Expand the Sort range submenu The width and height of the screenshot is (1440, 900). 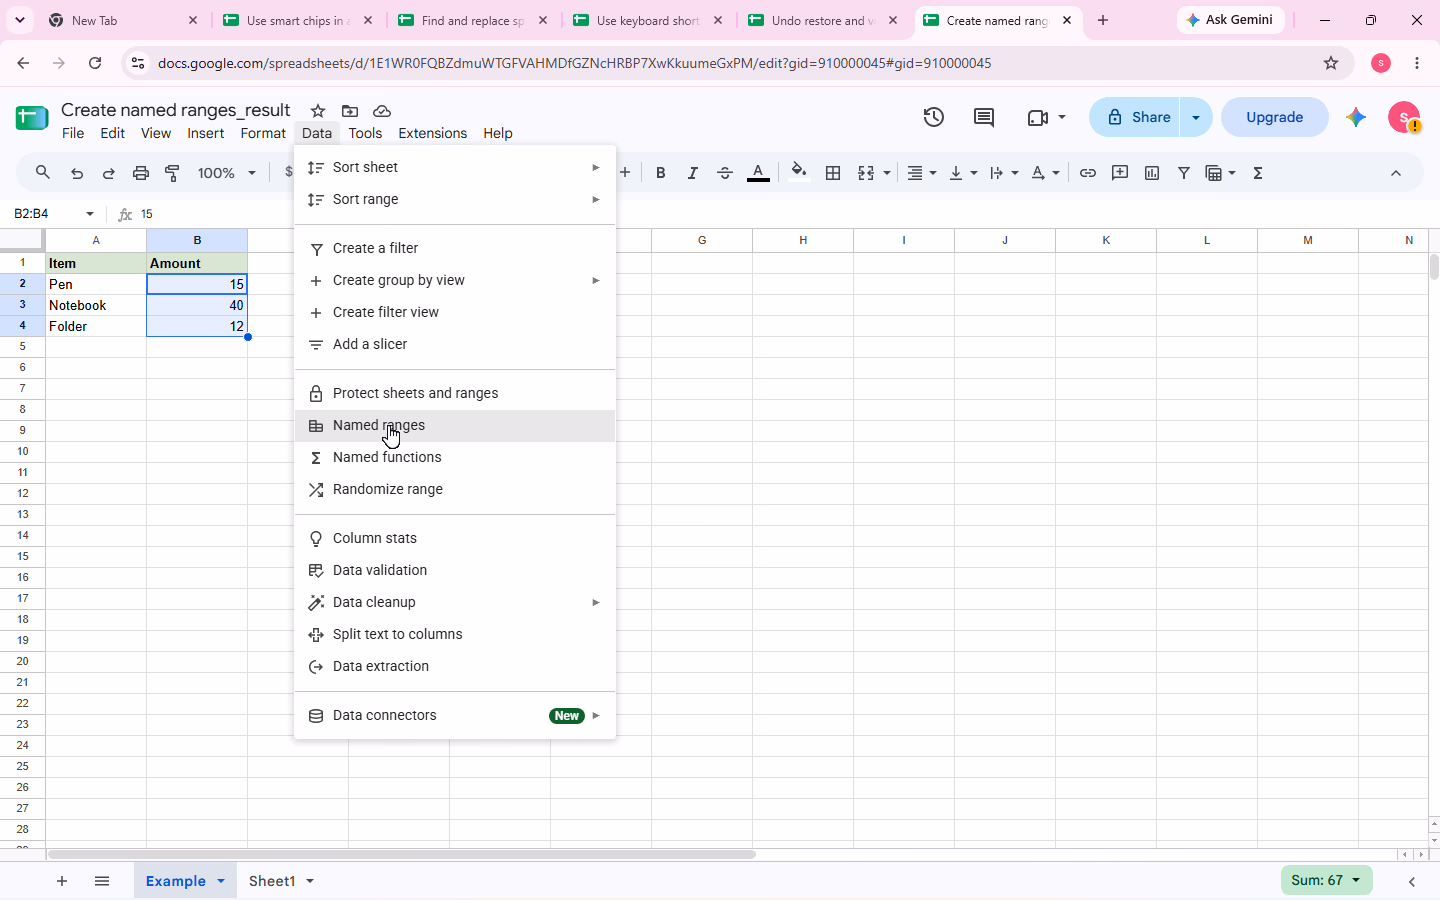tap(455, 199)
